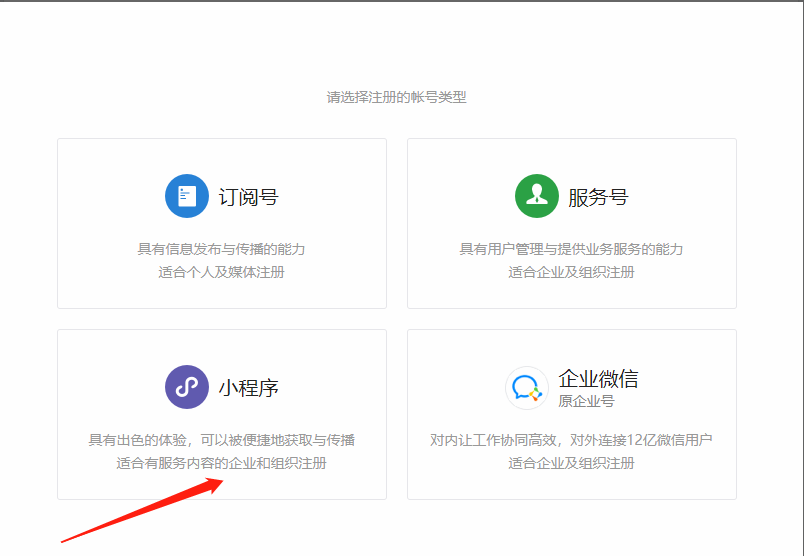Click the green 服务号 person icon
The width and height of the screenshot is (804, 556).
click(x=536, y=196)
